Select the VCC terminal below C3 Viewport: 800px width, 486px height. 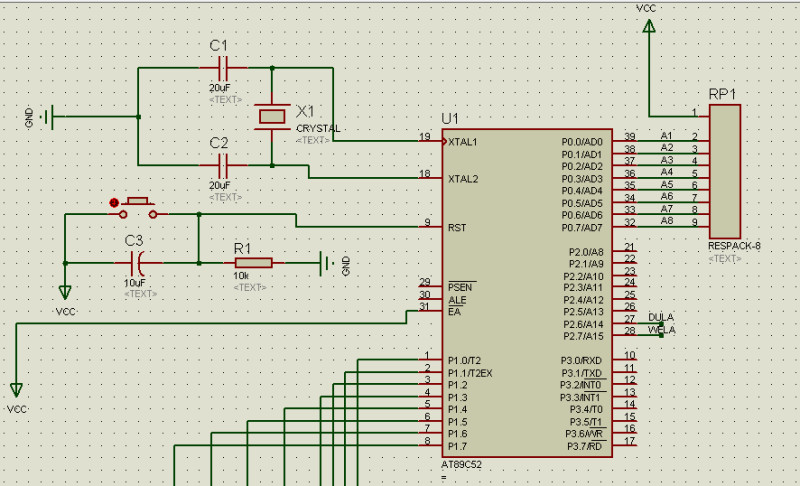pyautogui.click(x=66, y=292)
